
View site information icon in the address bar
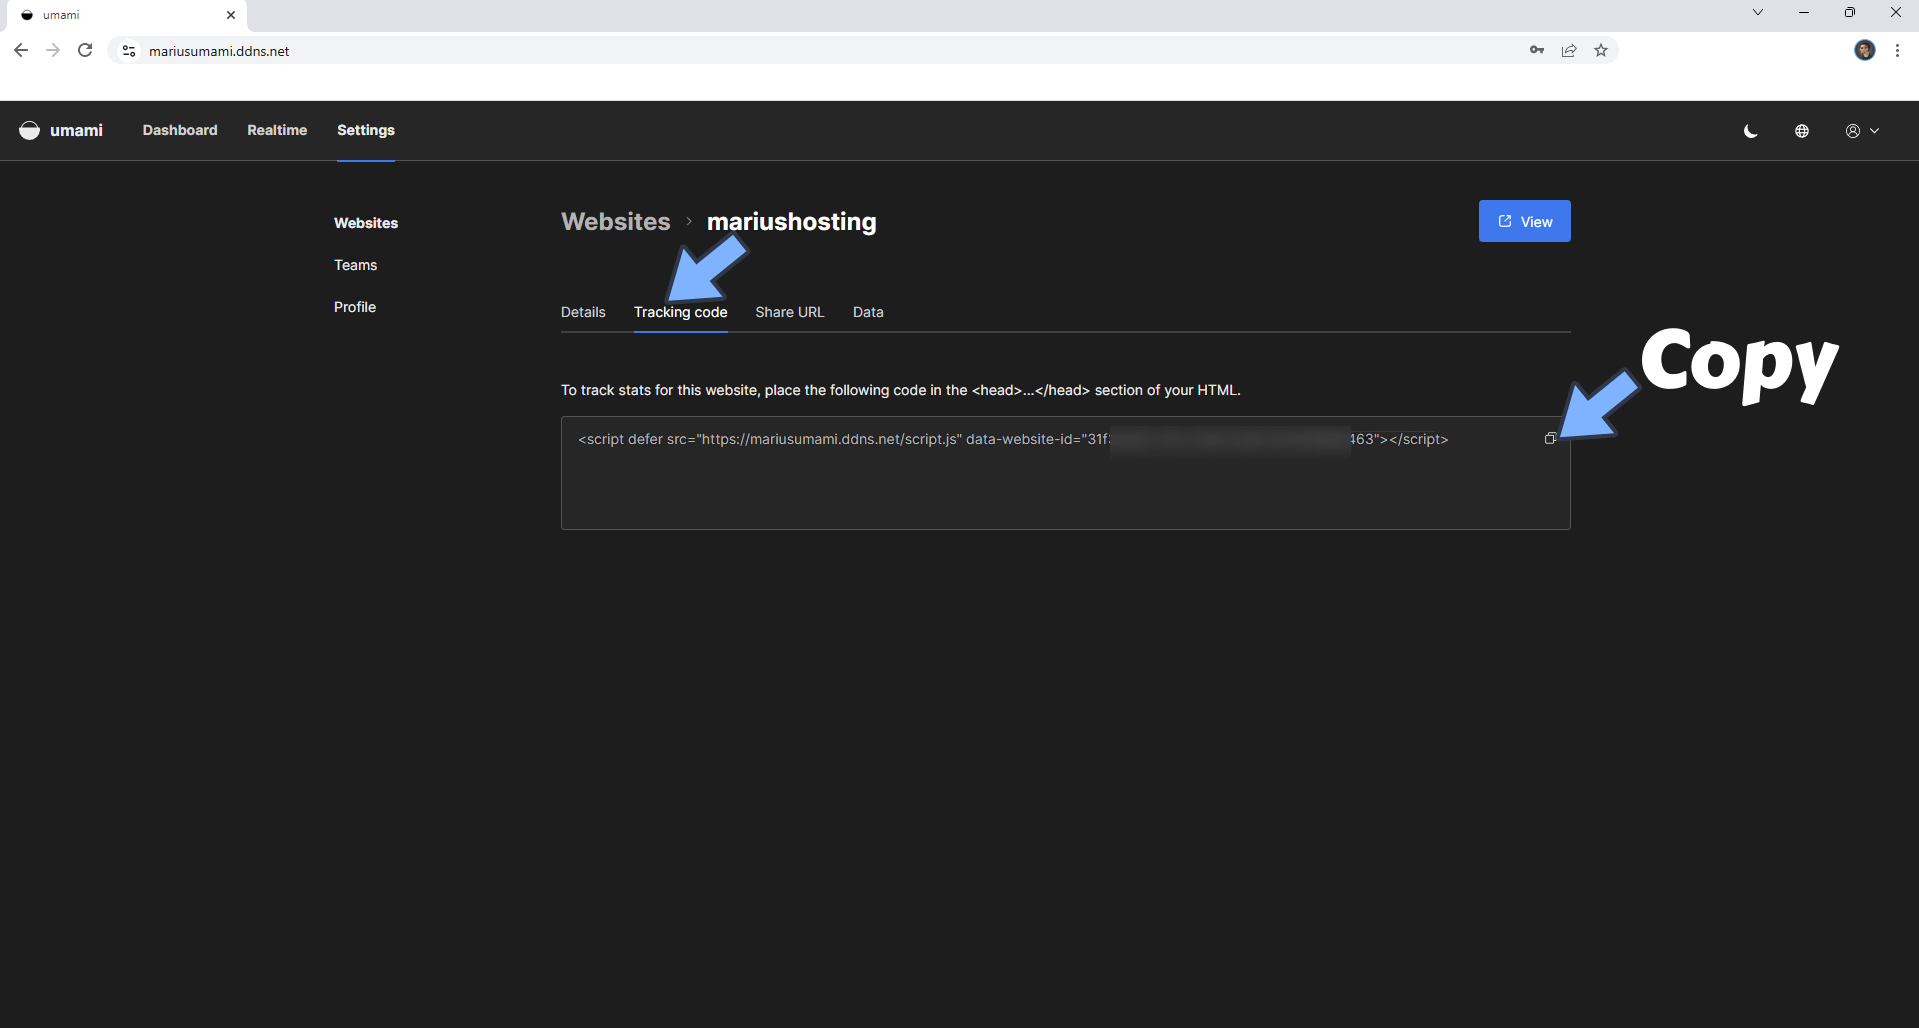tap(128, 50)
